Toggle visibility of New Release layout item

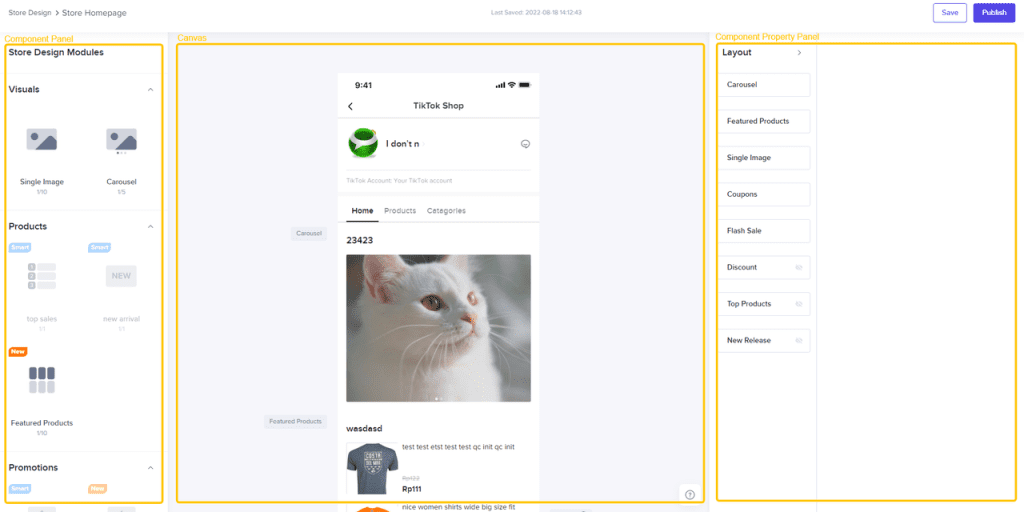(798, 340)
